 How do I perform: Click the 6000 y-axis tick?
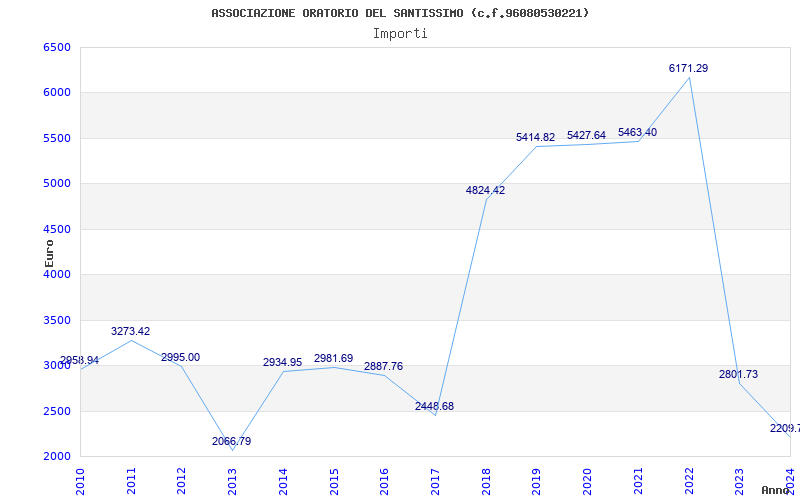[x=57, y=93]
